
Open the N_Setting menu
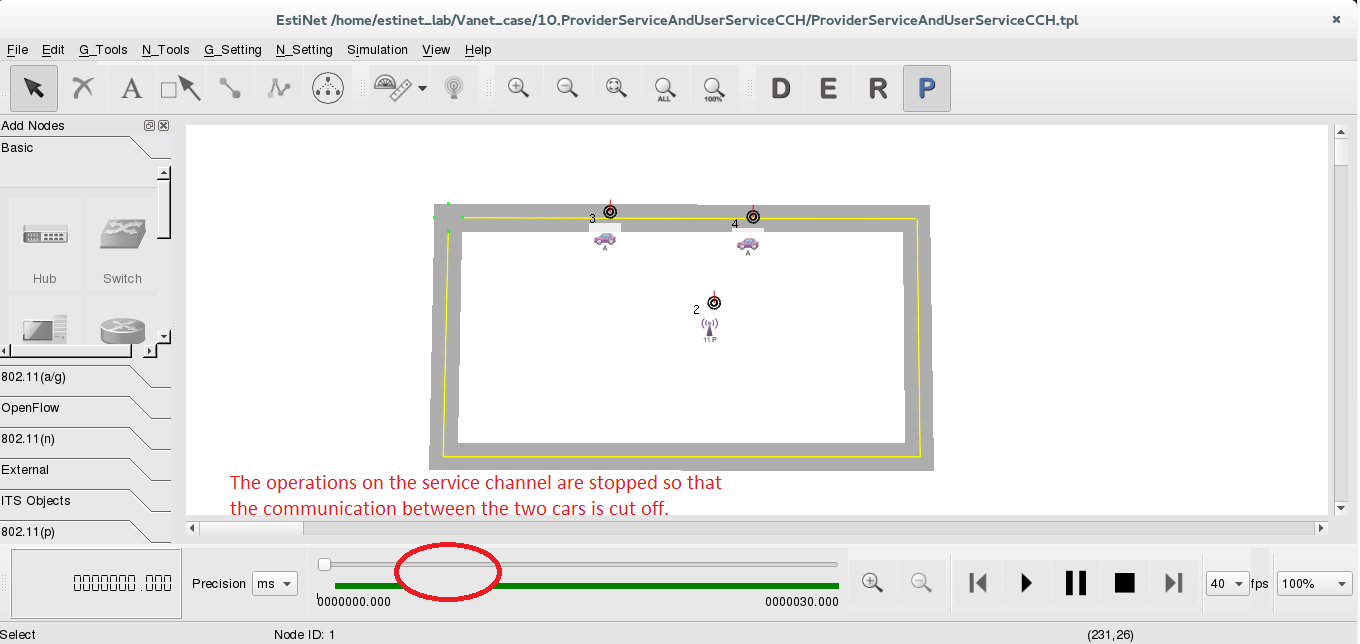point(304,49)
